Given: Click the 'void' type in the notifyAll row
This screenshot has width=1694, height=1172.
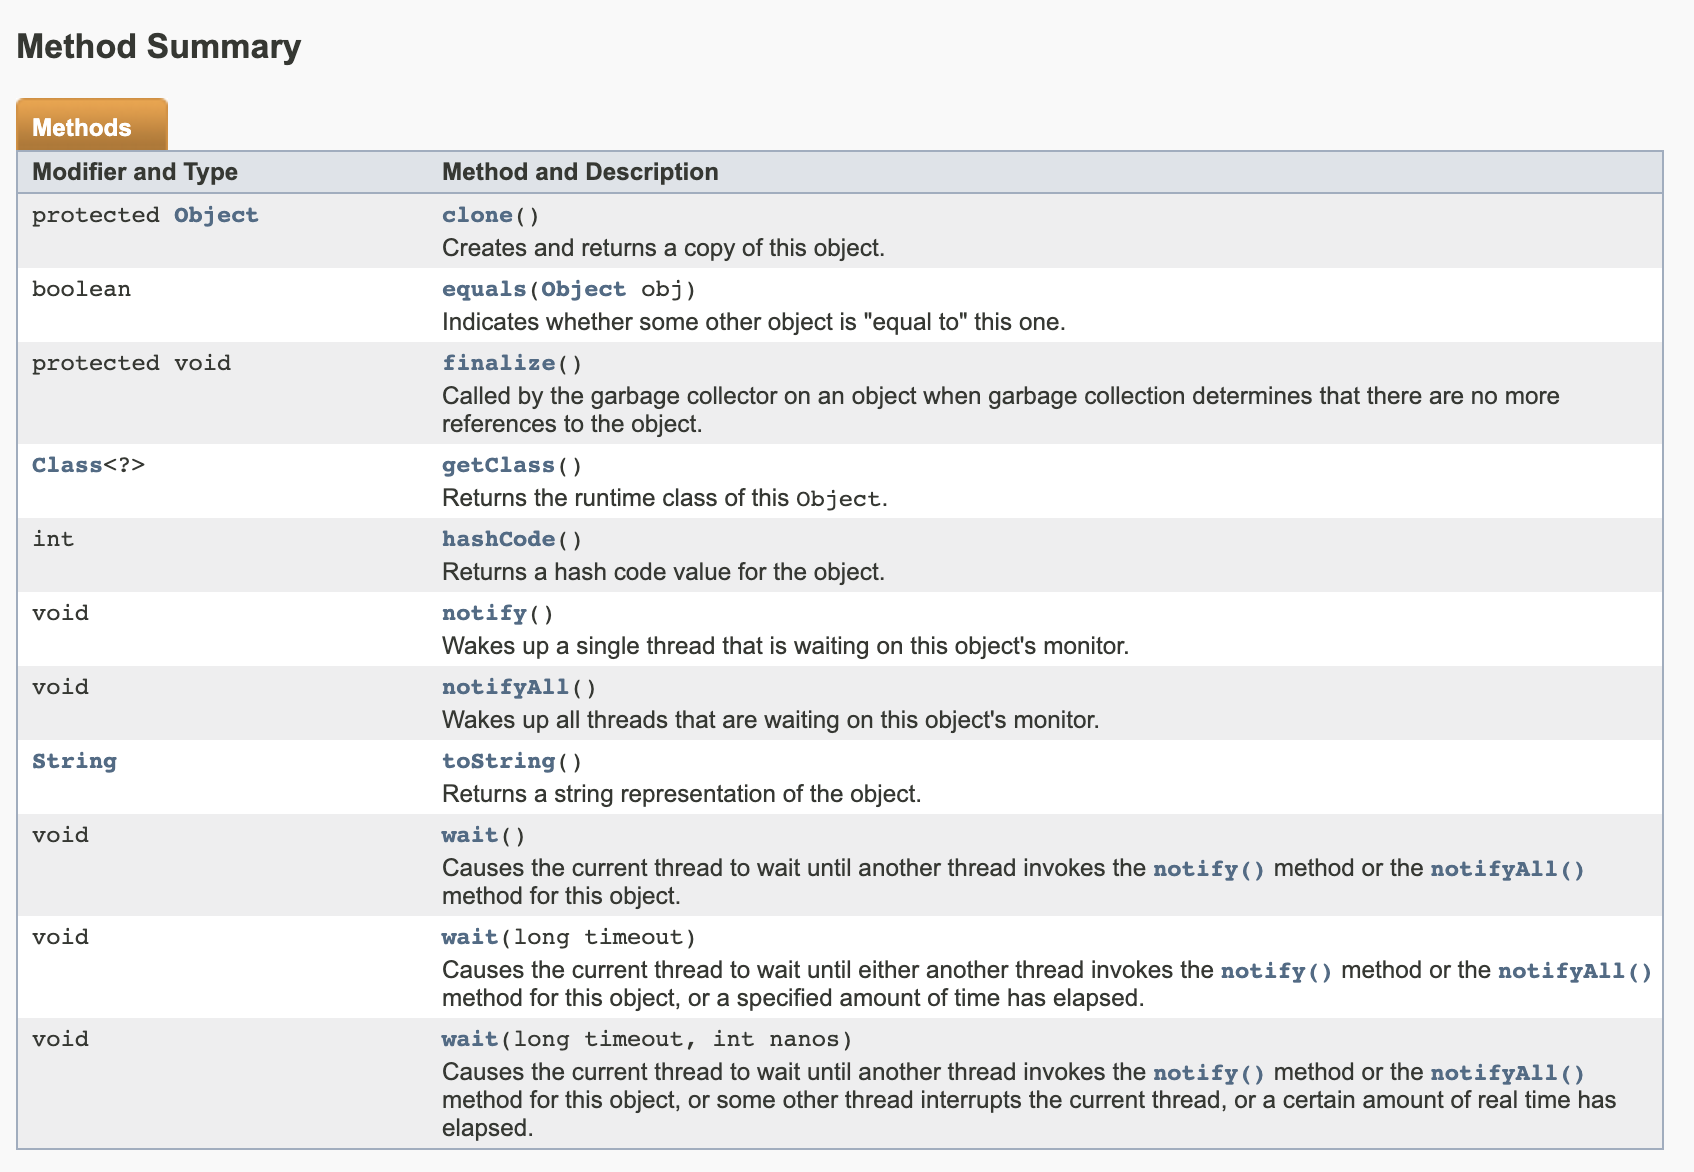Looking at the screenshot, I should (x=60, y=687).
